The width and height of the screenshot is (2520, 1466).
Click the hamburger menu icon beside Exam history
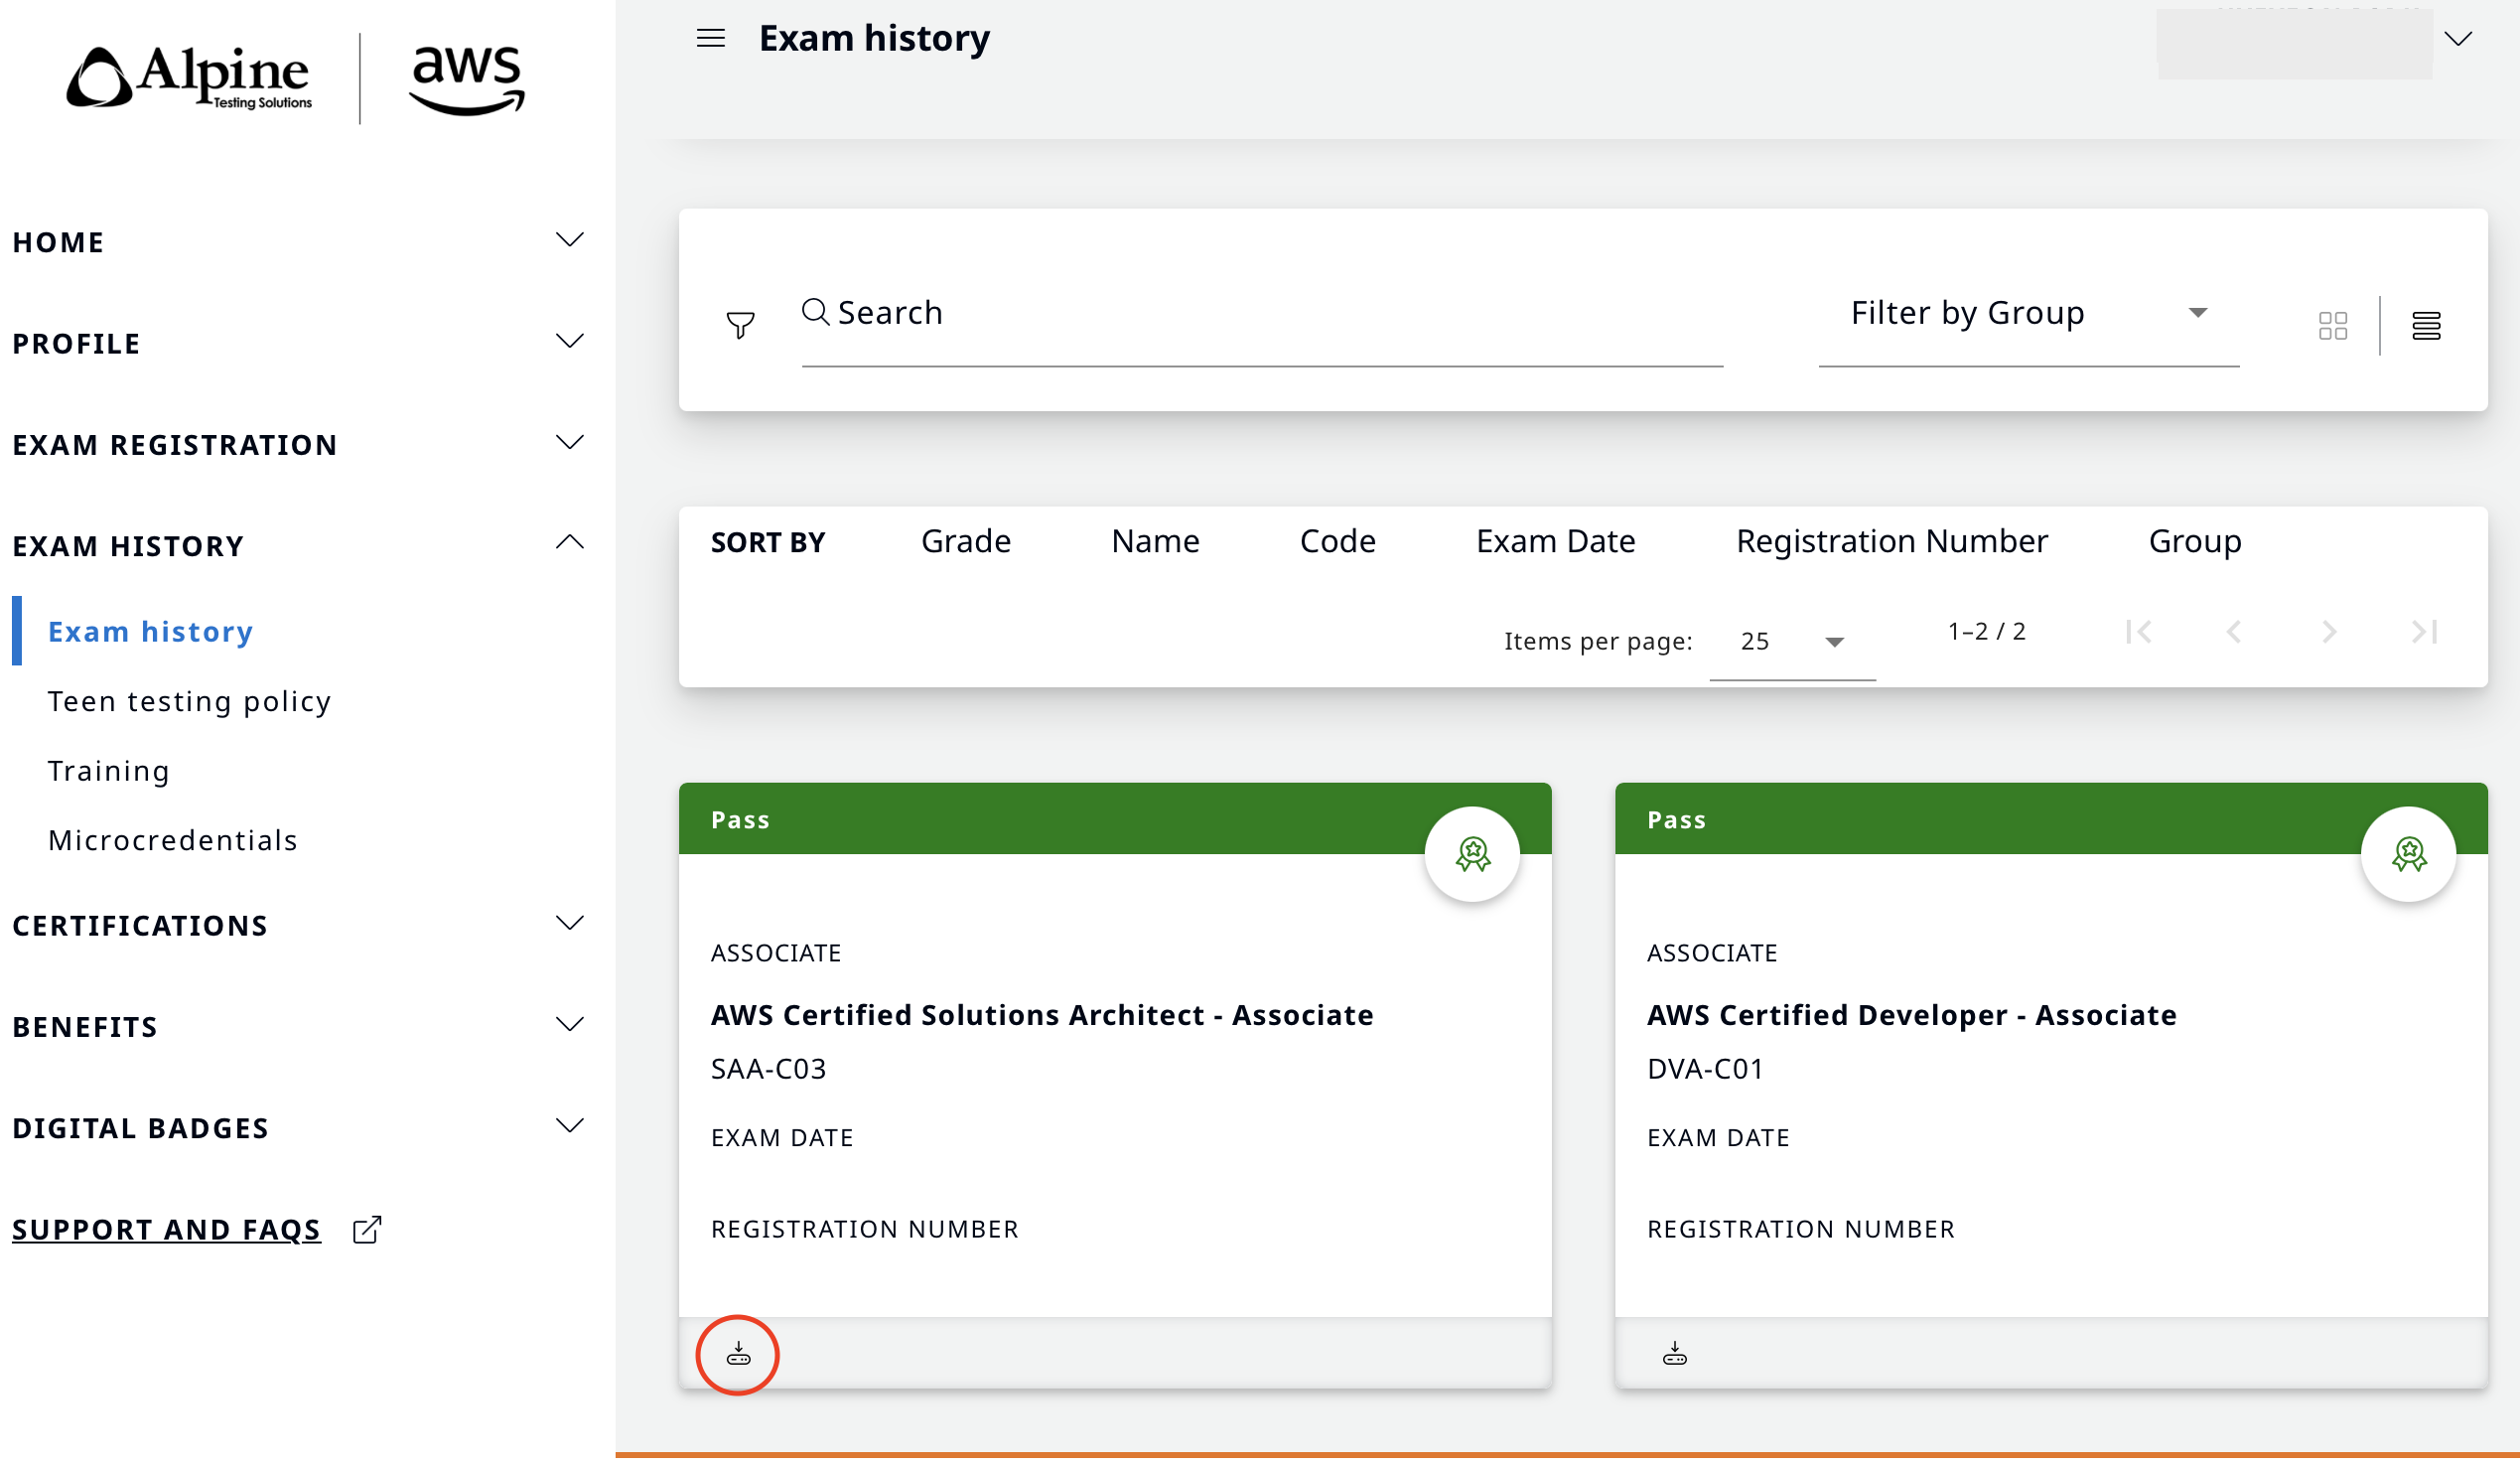[710, 38]
